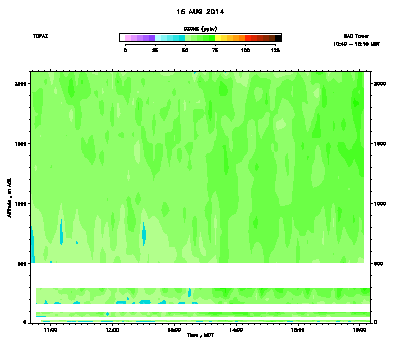
Task: Pick the cyan section of the colorbar
Action: (x=170, y=38)
